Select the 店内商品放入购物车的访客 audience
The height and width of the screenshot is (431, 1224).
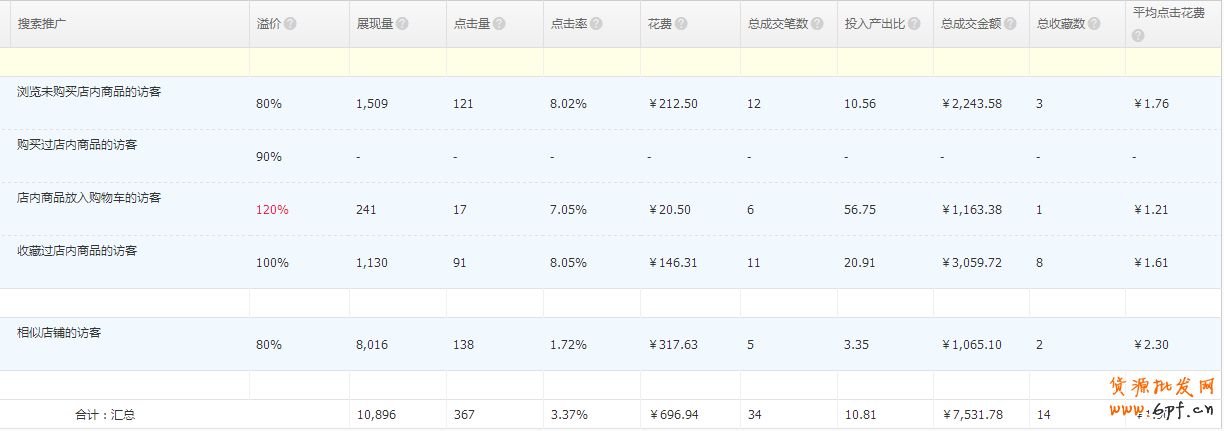click(x=89, y=198)
